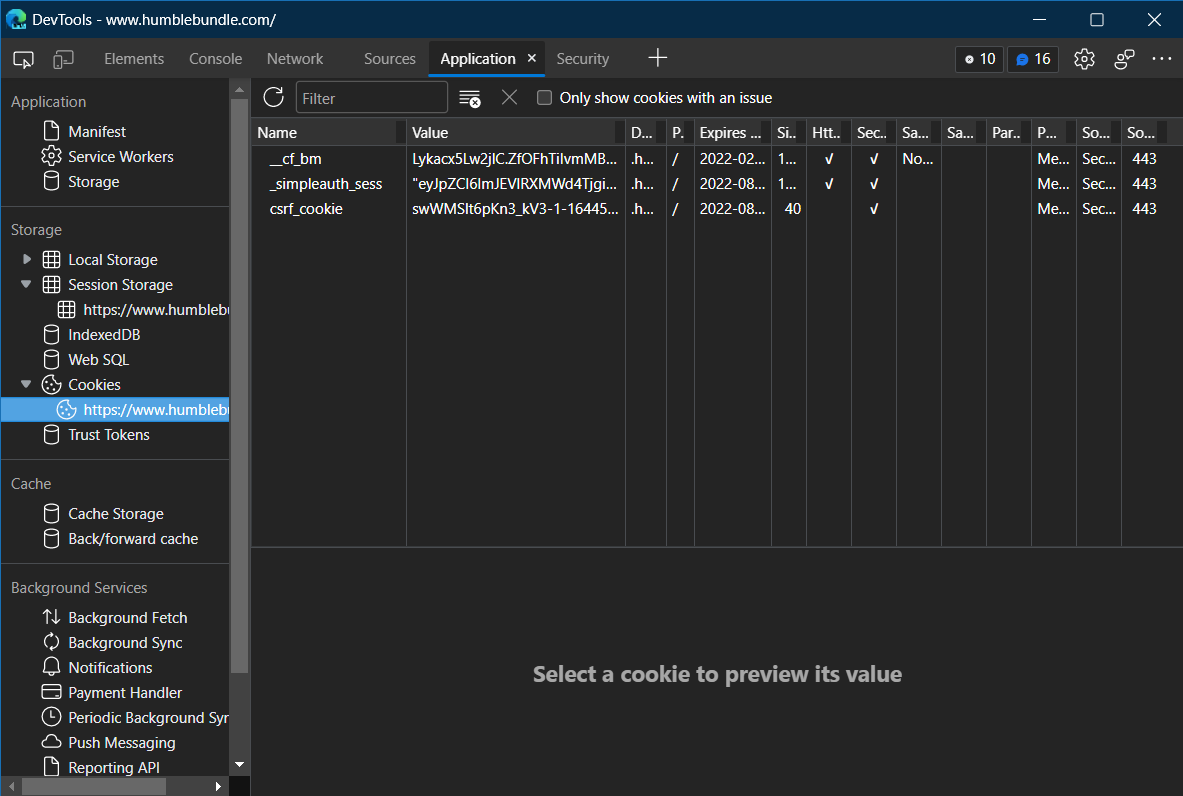
Task: Open IndexedDB database icon
Action: [51, 334]
